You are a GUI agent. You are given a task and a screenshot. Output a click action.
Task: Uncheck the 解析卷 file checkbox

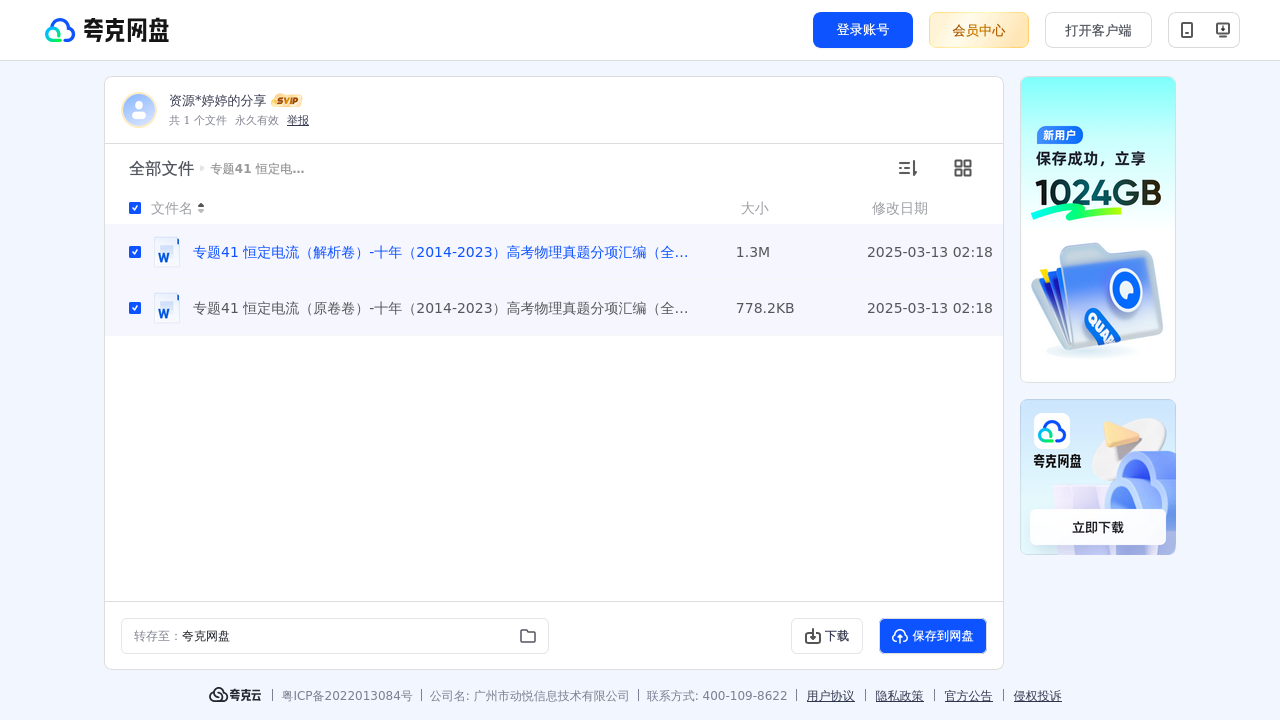point(135,252)
